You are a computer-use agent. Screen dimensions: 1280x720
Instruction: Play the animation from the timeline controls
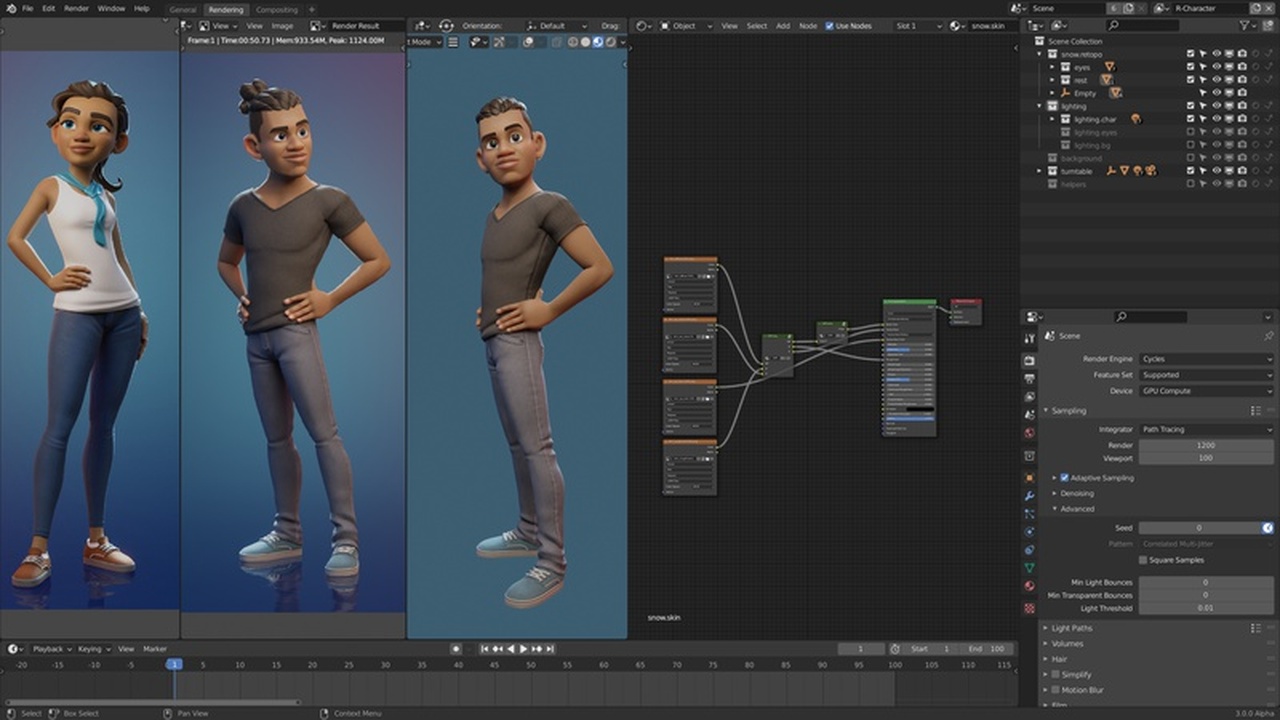pos(523,648)
